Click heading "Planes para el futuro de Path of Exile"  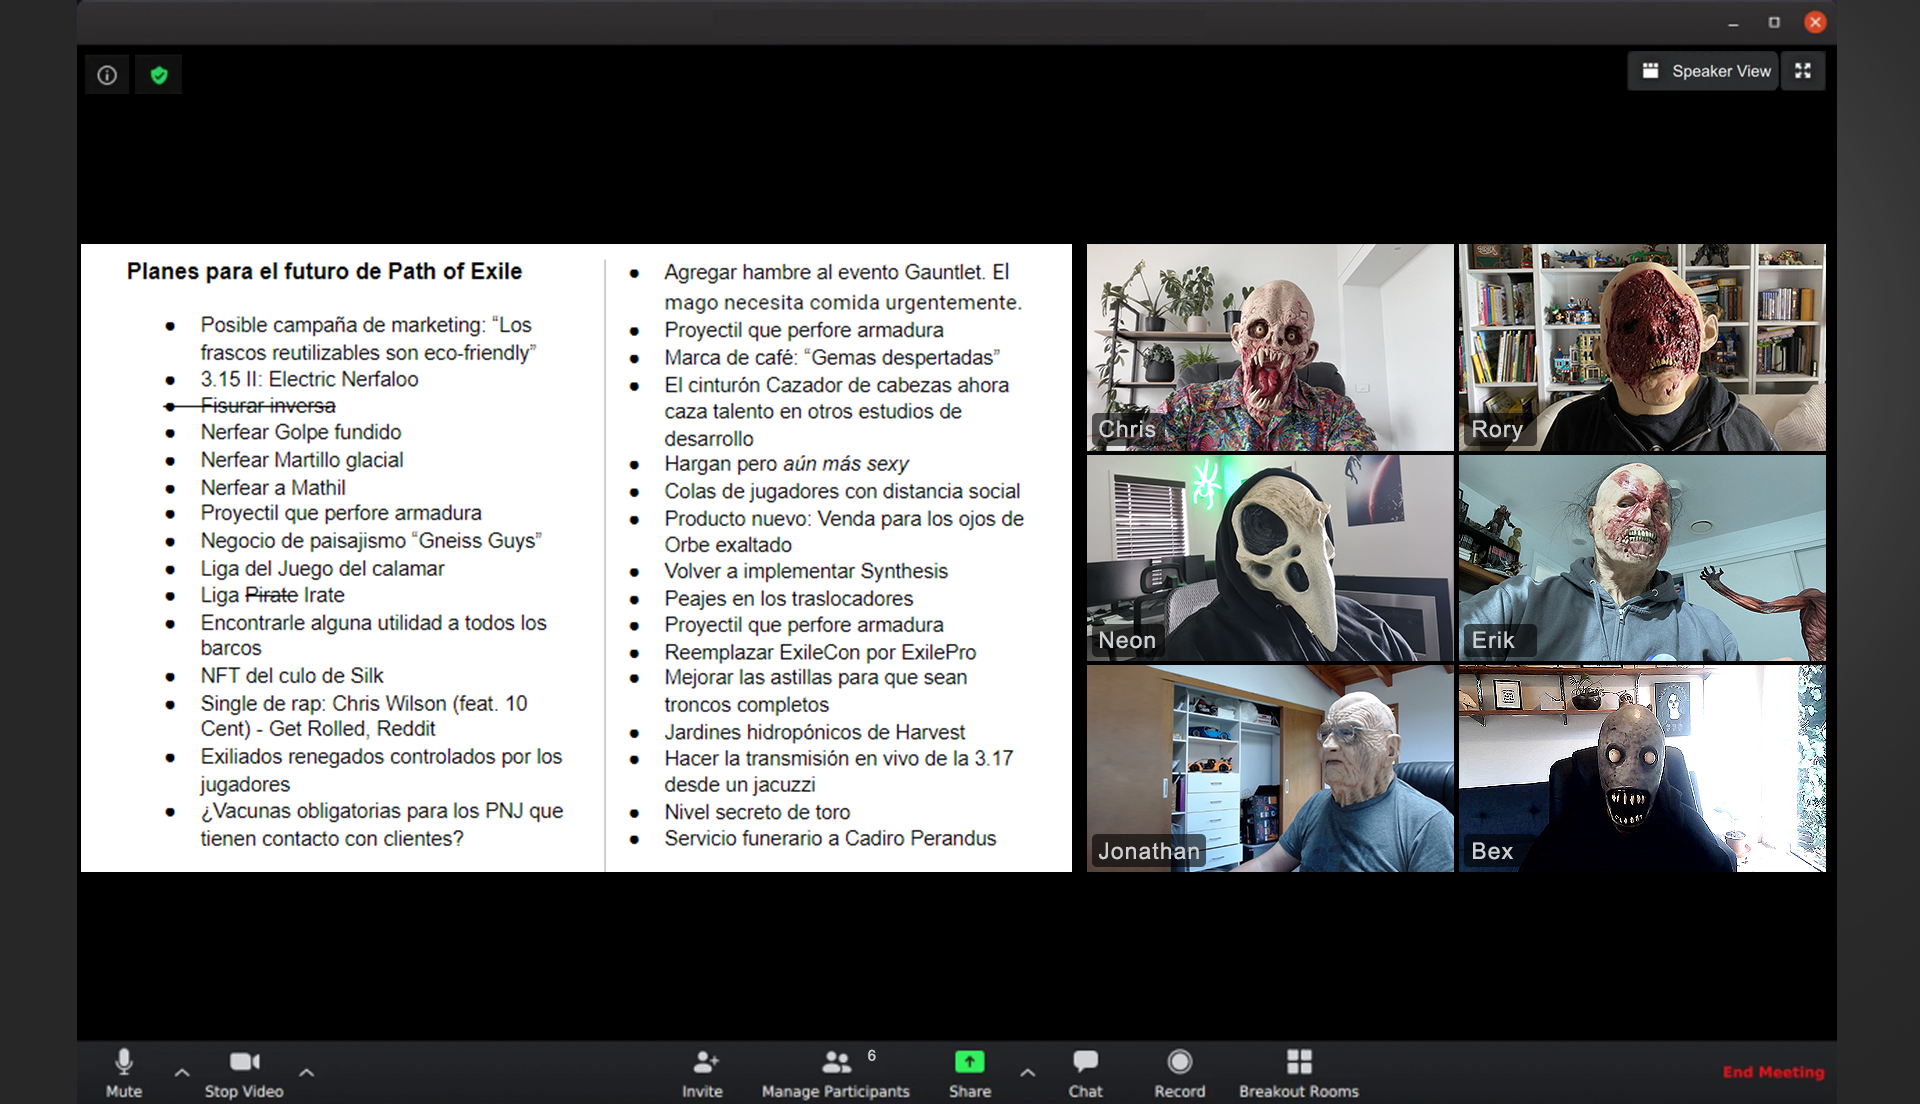tap(324, 271)
